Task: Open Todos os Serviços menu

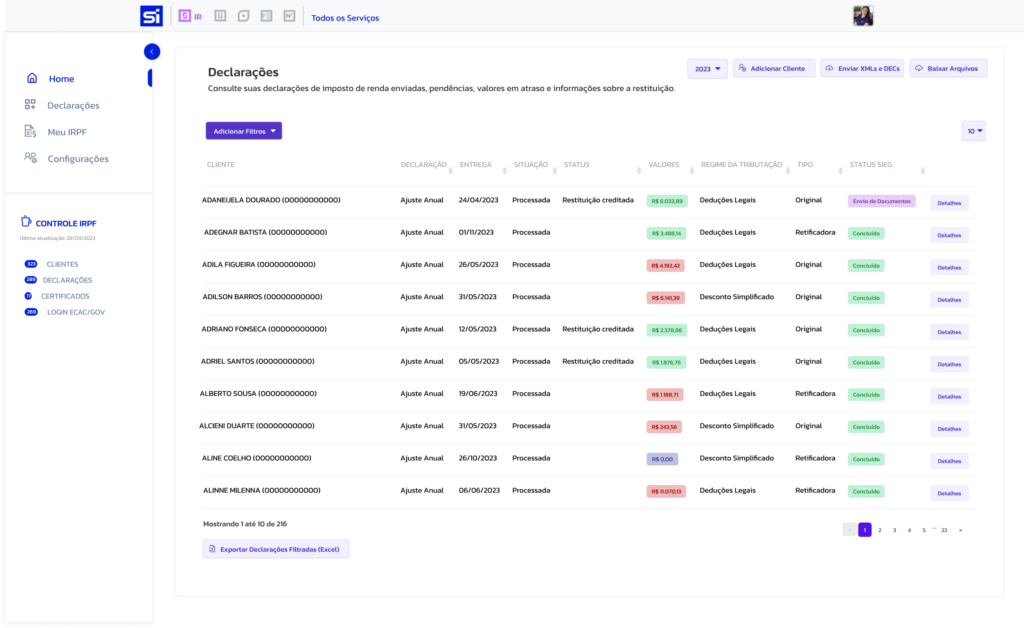Action: (345, 17)
